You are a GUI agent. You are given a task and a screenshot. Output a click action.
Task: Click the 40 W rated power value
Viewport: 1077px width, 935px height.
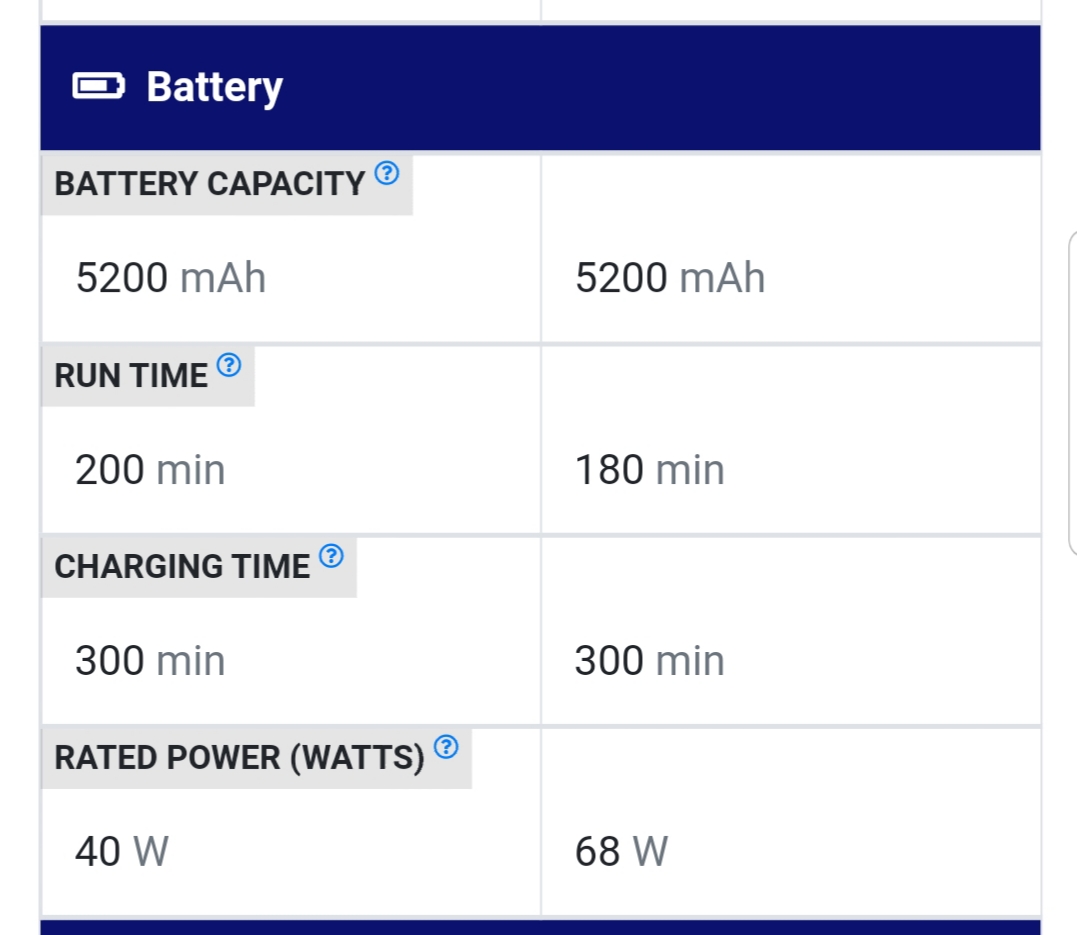[x=122, y=852]
